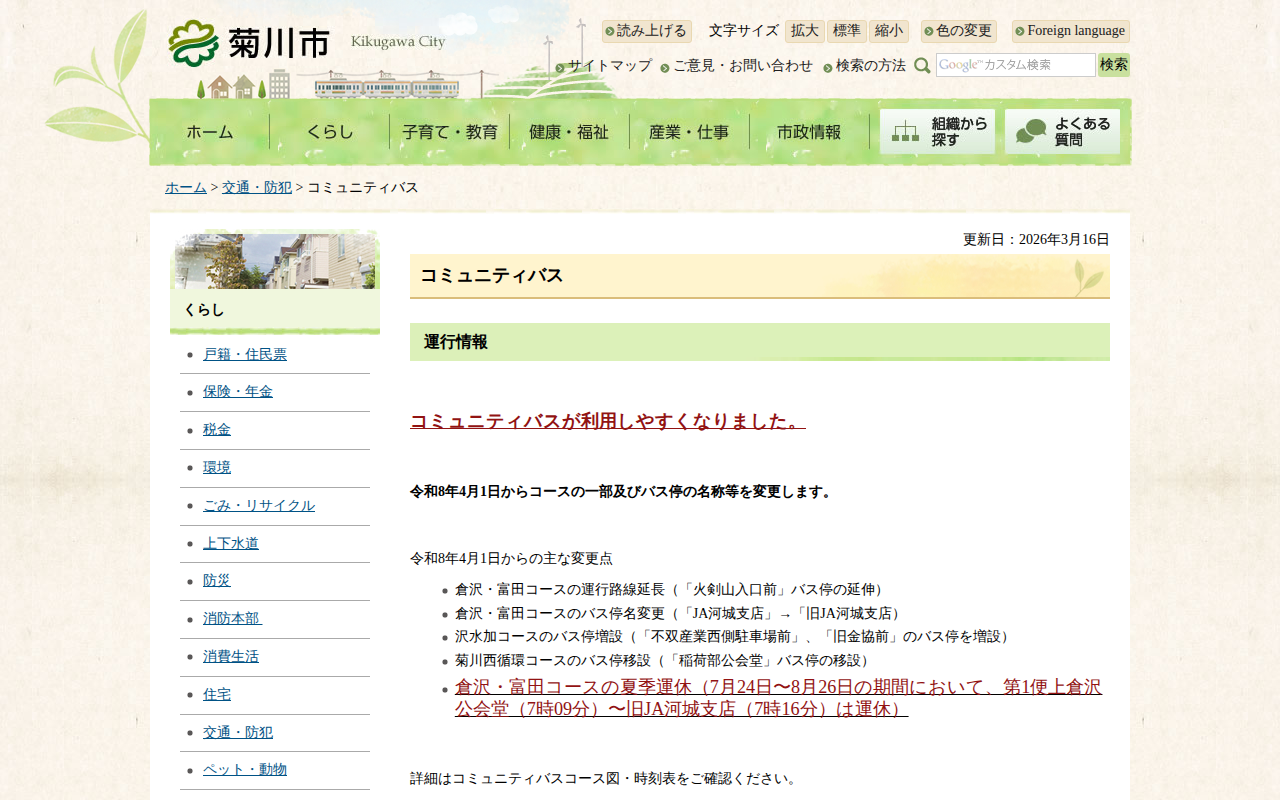Click the 菊川西循環コース bus stop relocation item
The width and height of the screenshot is (1280, 800).
(x=665, y=661)
